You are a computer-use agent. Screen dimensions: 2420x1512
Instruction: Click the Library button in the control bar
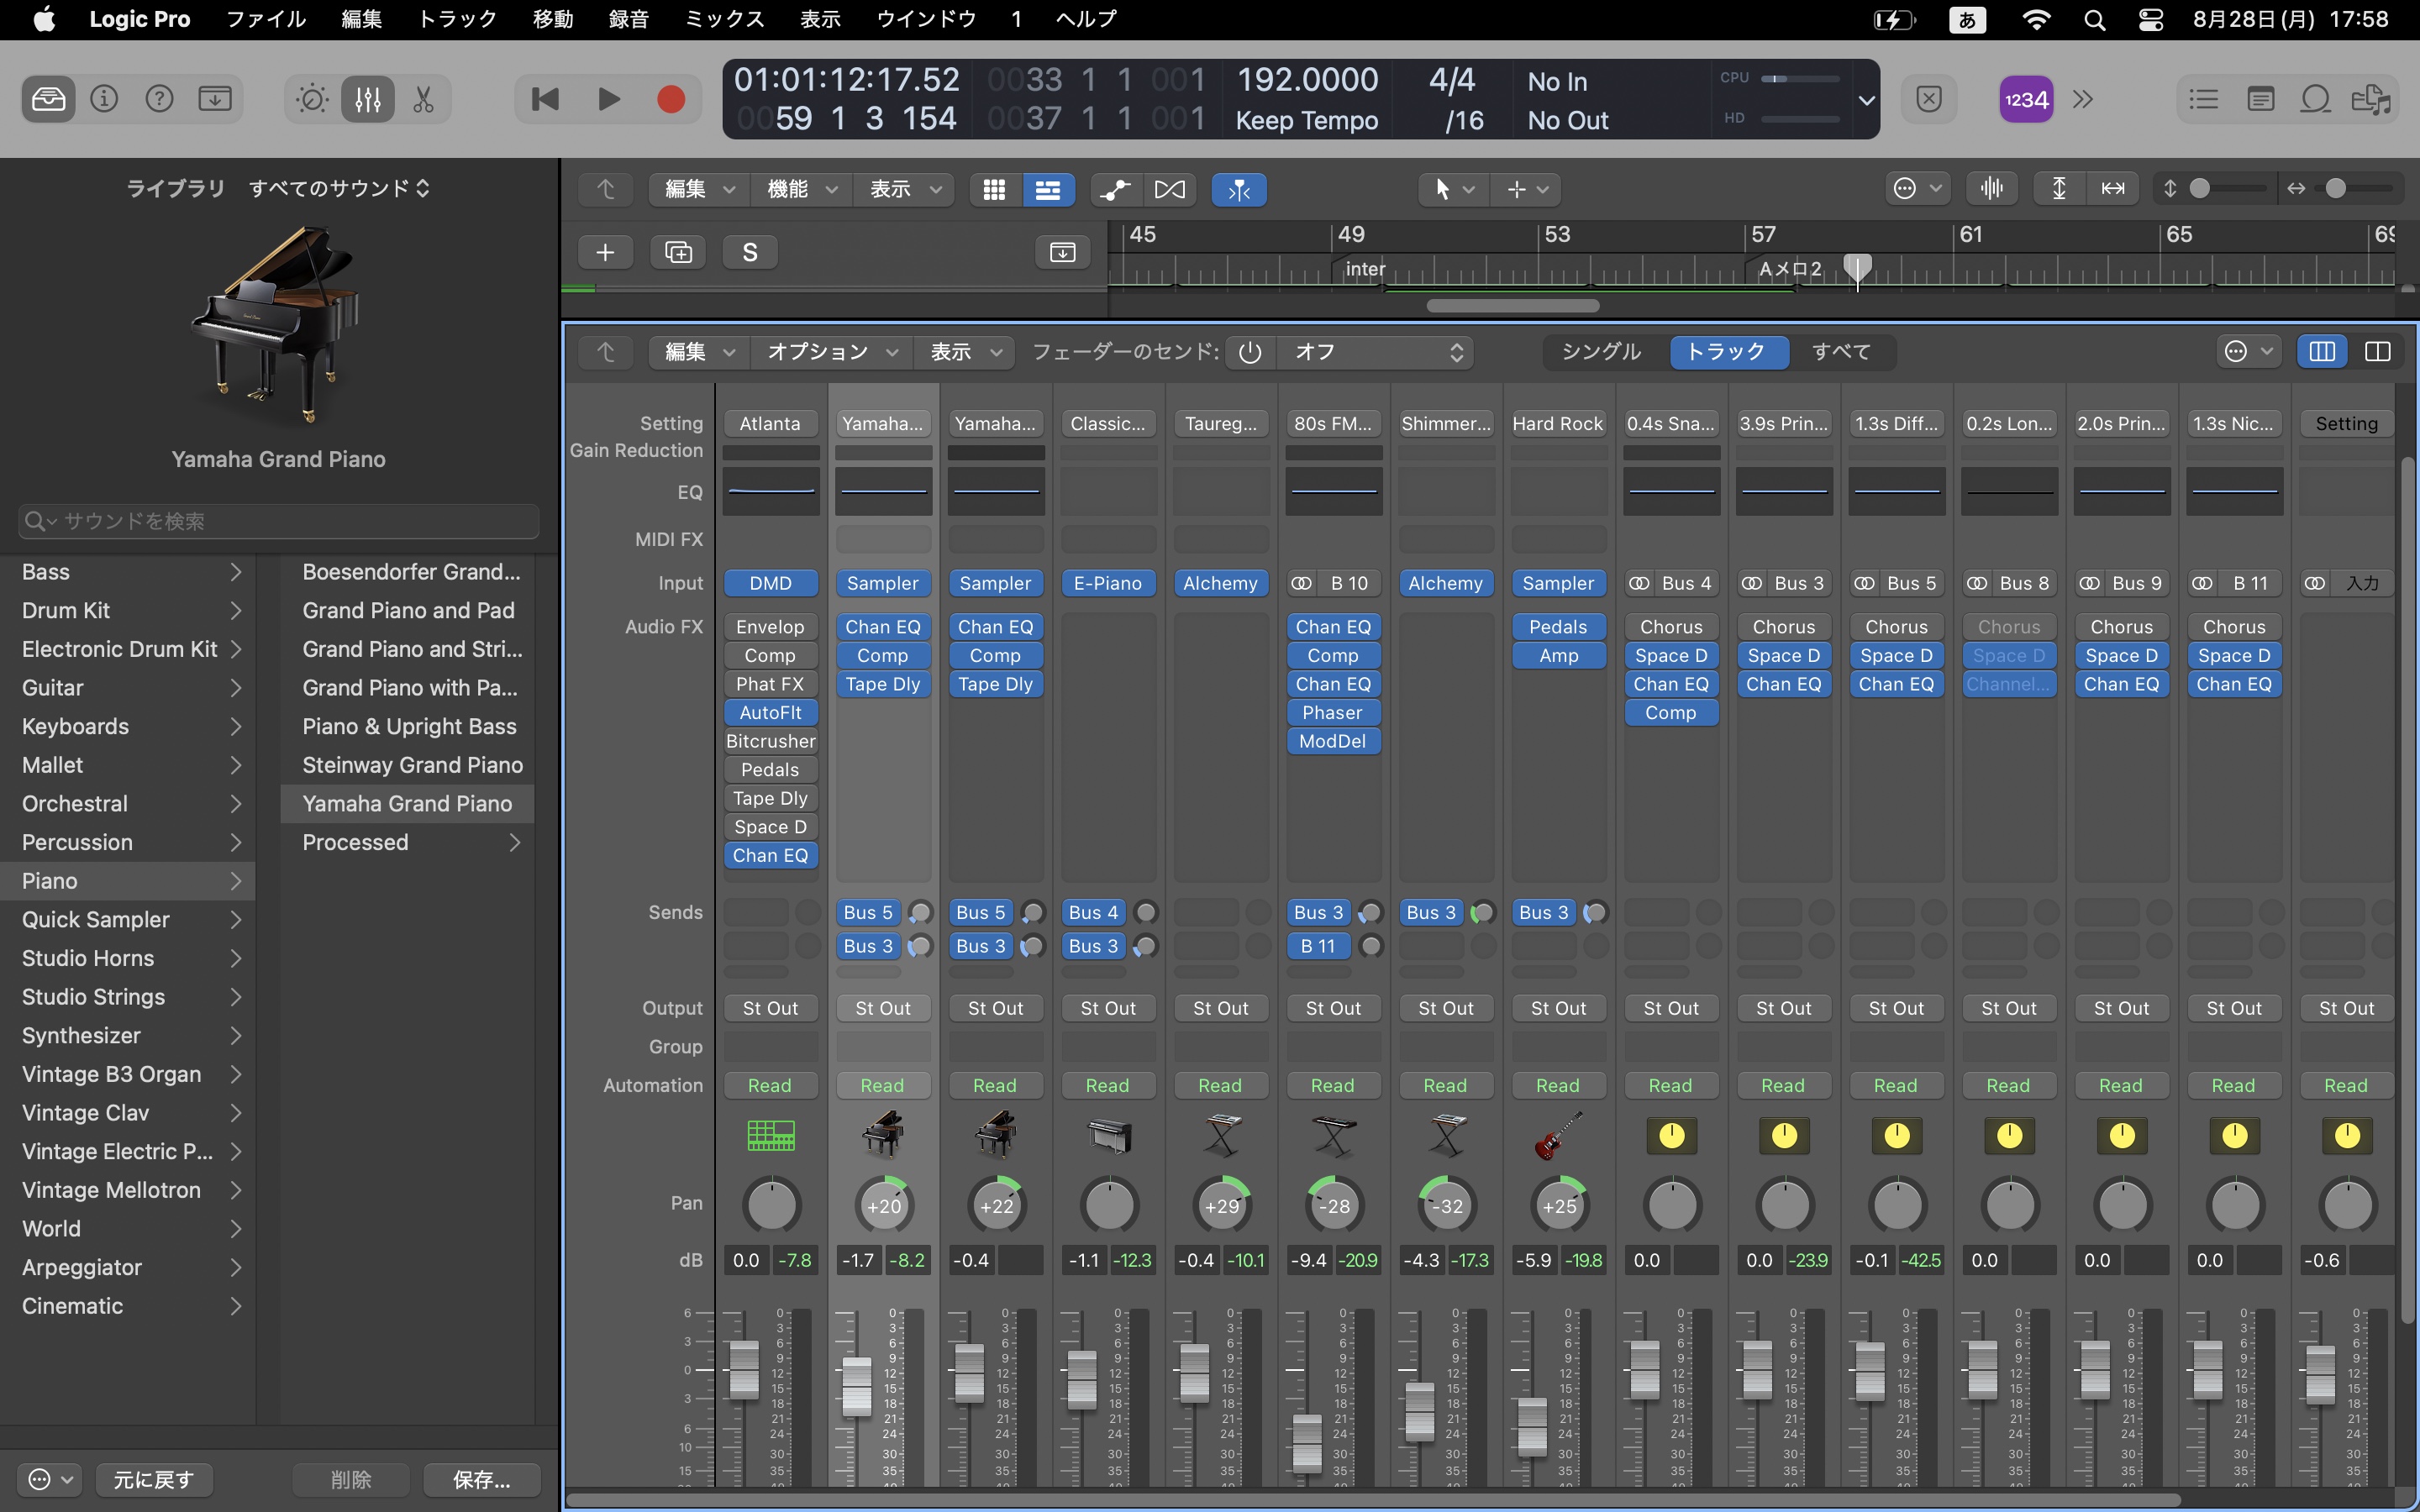[x=48, y=99]
